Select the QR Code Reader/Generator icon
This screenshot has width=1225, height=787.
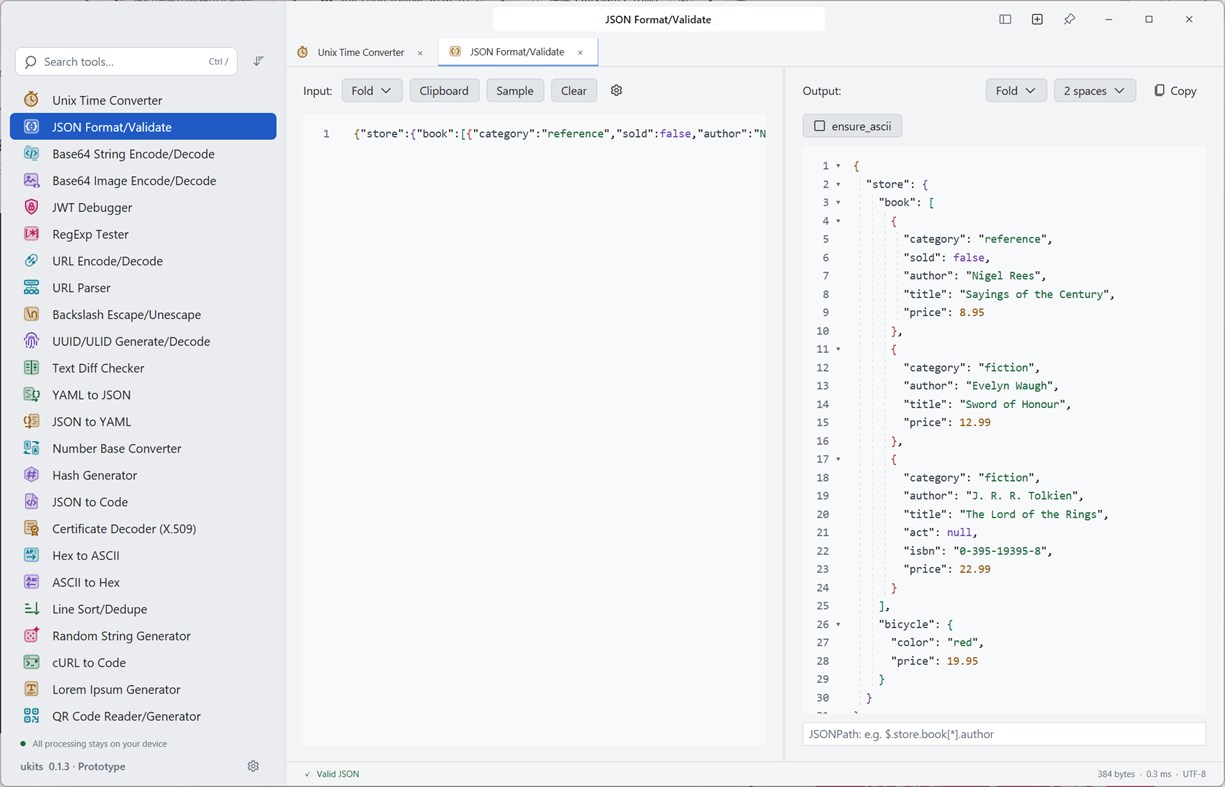32,716
